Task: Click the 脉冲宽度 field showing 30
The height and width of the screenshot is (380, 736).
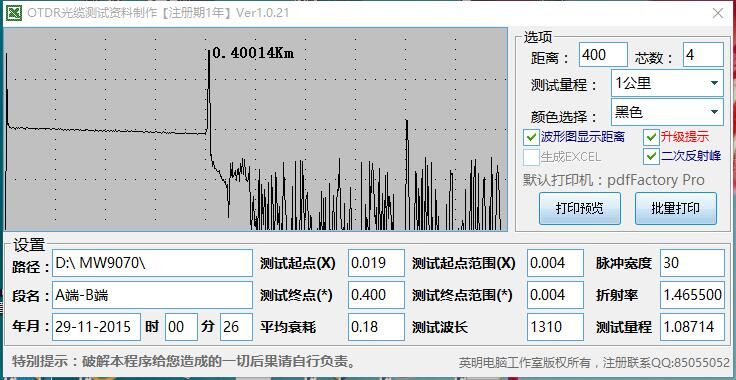Action: [692, 263]
